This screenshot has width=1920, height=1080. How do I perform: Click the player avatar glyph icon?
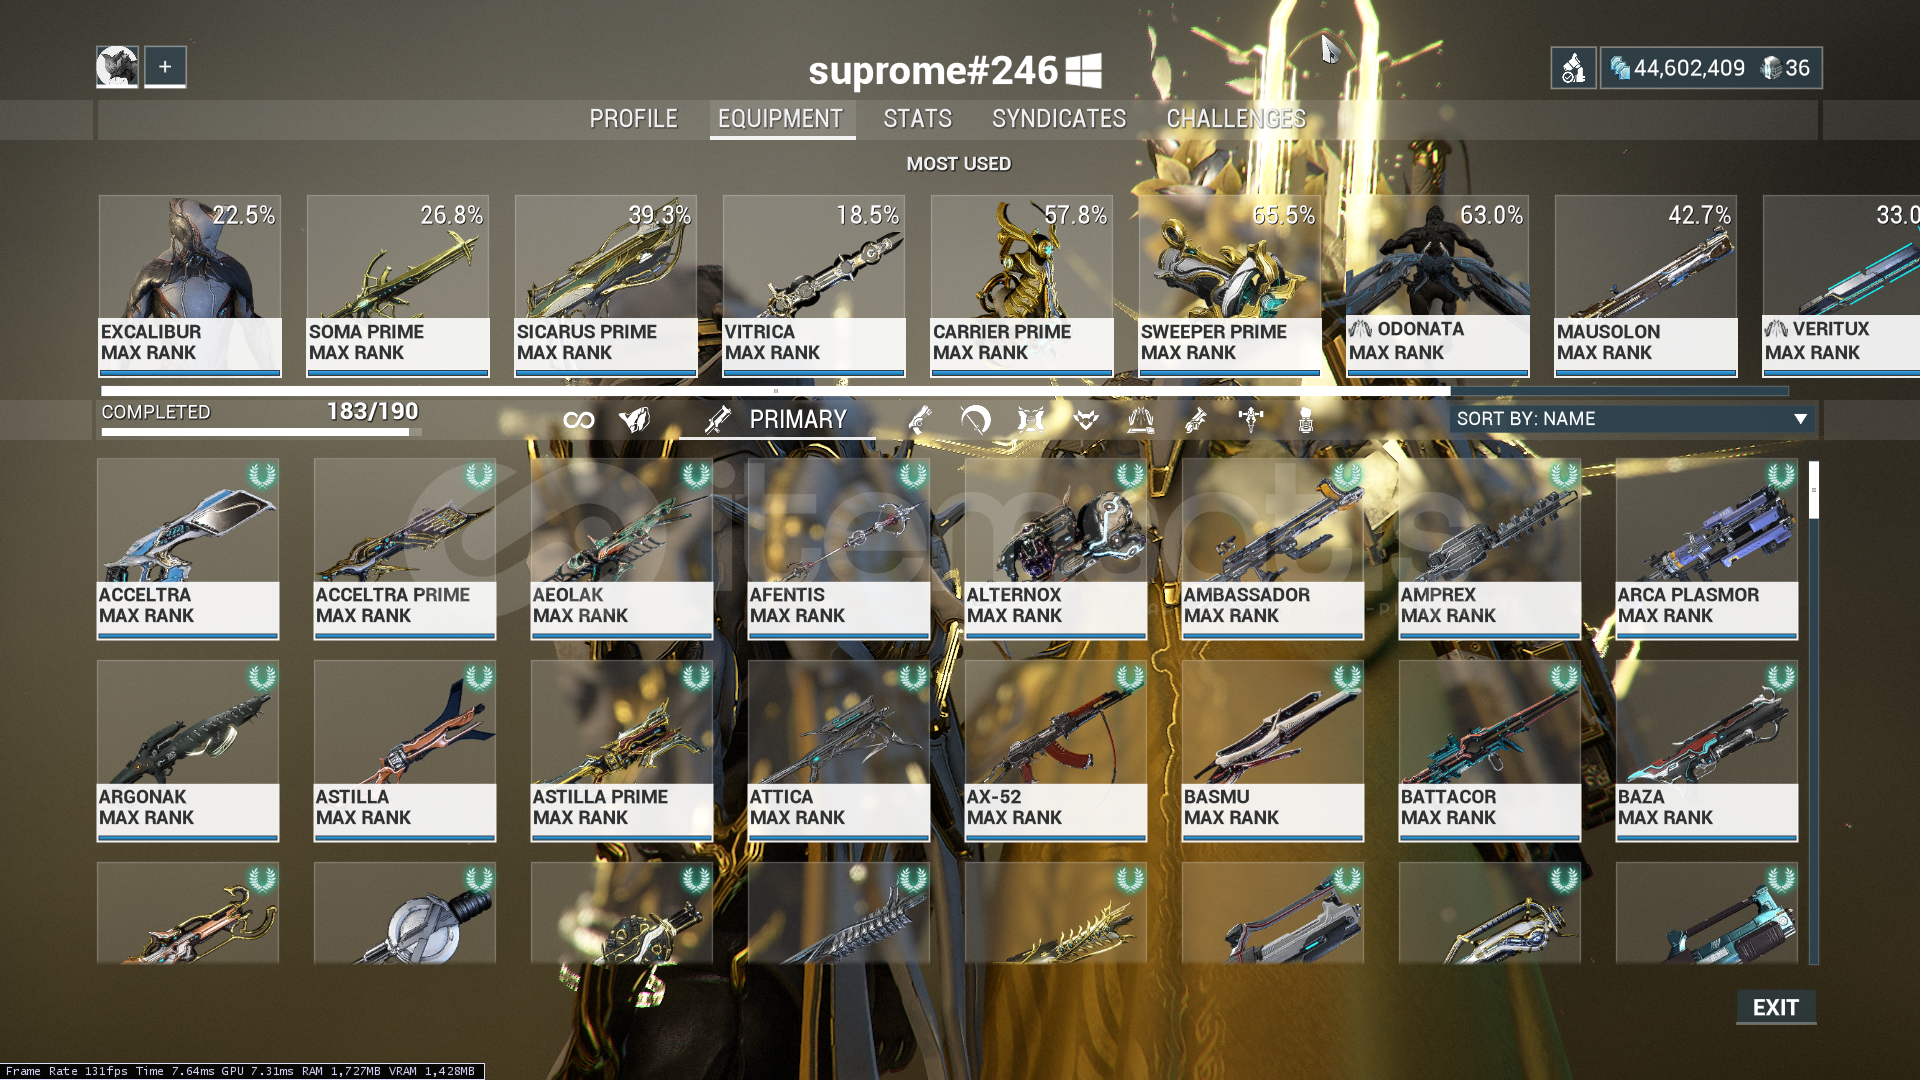(x=117, y=67)
